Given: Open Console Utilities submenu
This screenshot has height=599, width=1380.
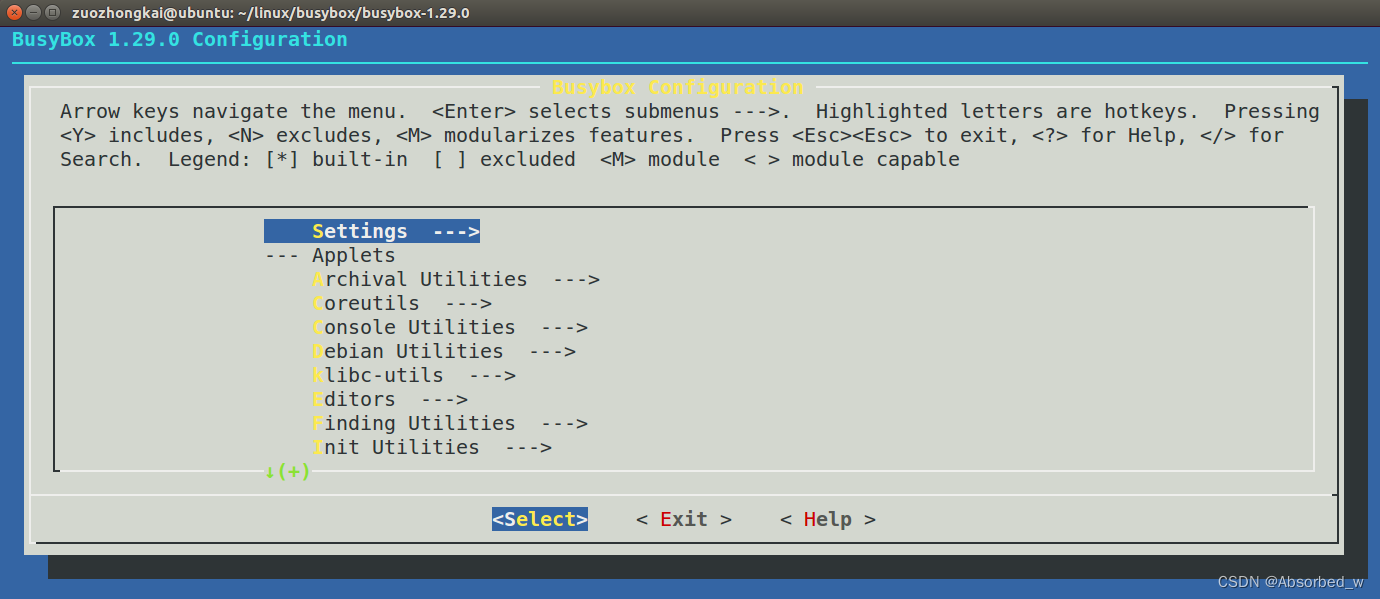Looking at the screenshot, I should pos(450,327).
